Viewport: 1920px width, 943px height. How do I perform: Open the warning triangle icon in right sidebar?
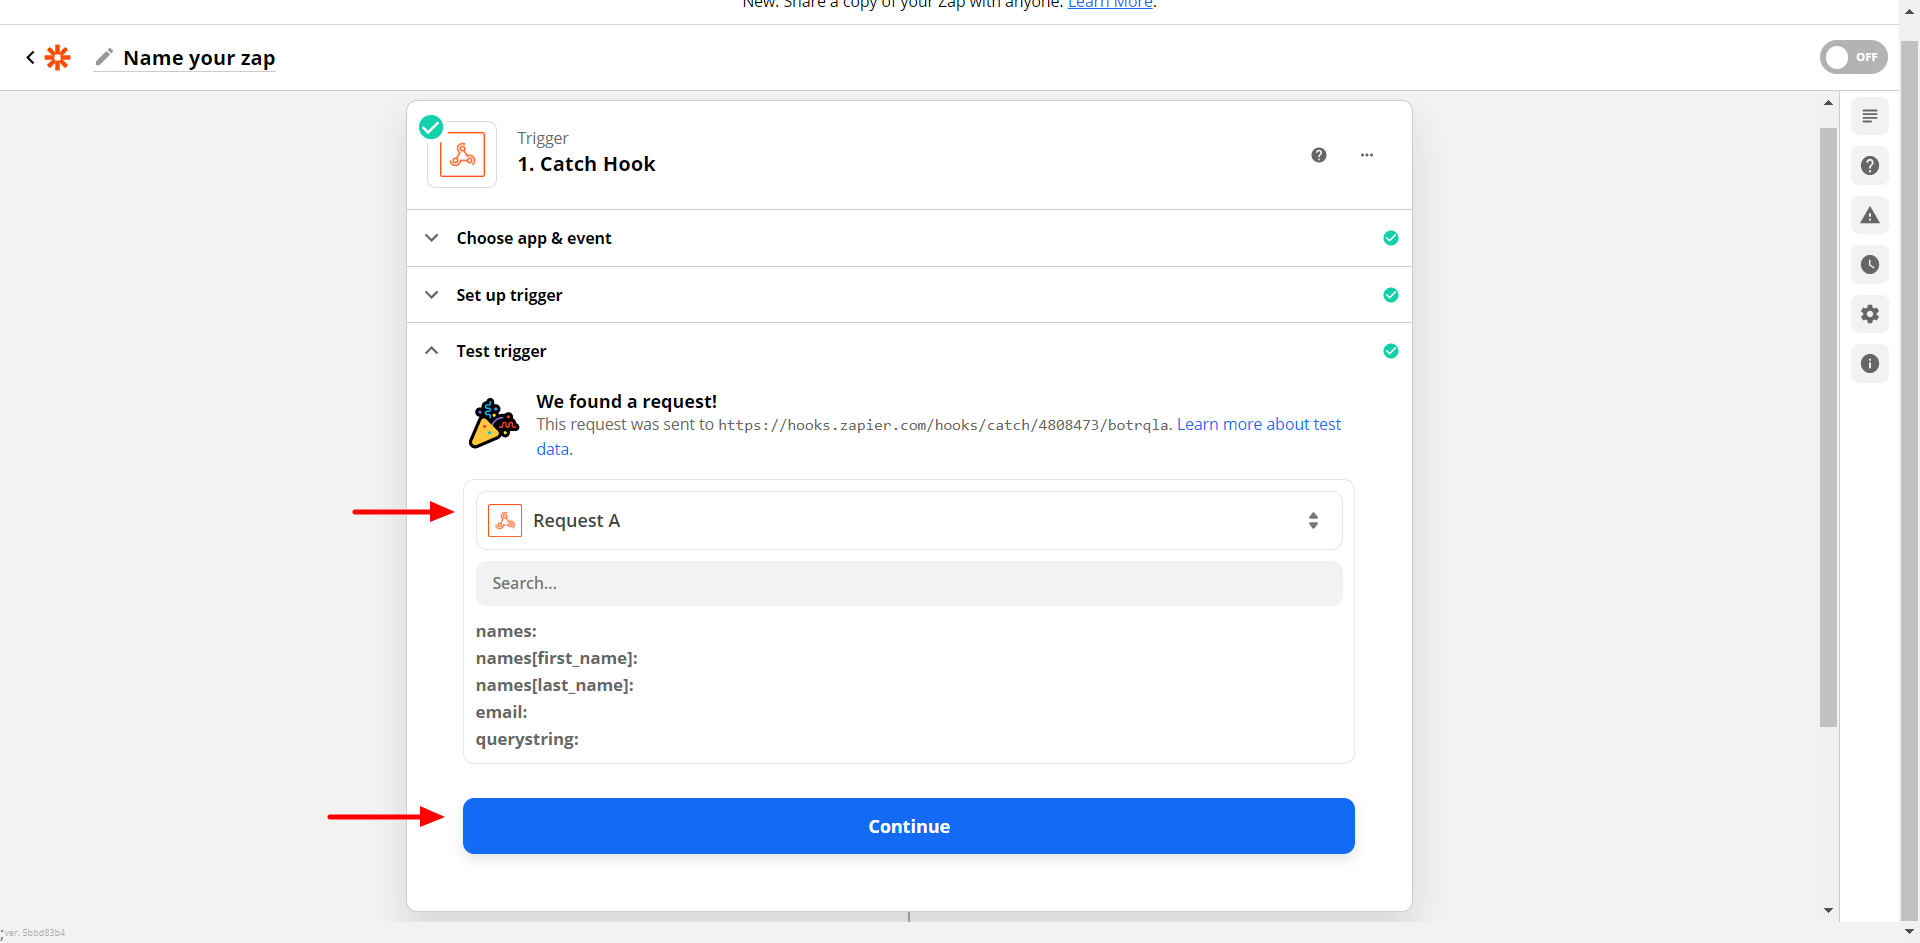tap(1870, 215)
